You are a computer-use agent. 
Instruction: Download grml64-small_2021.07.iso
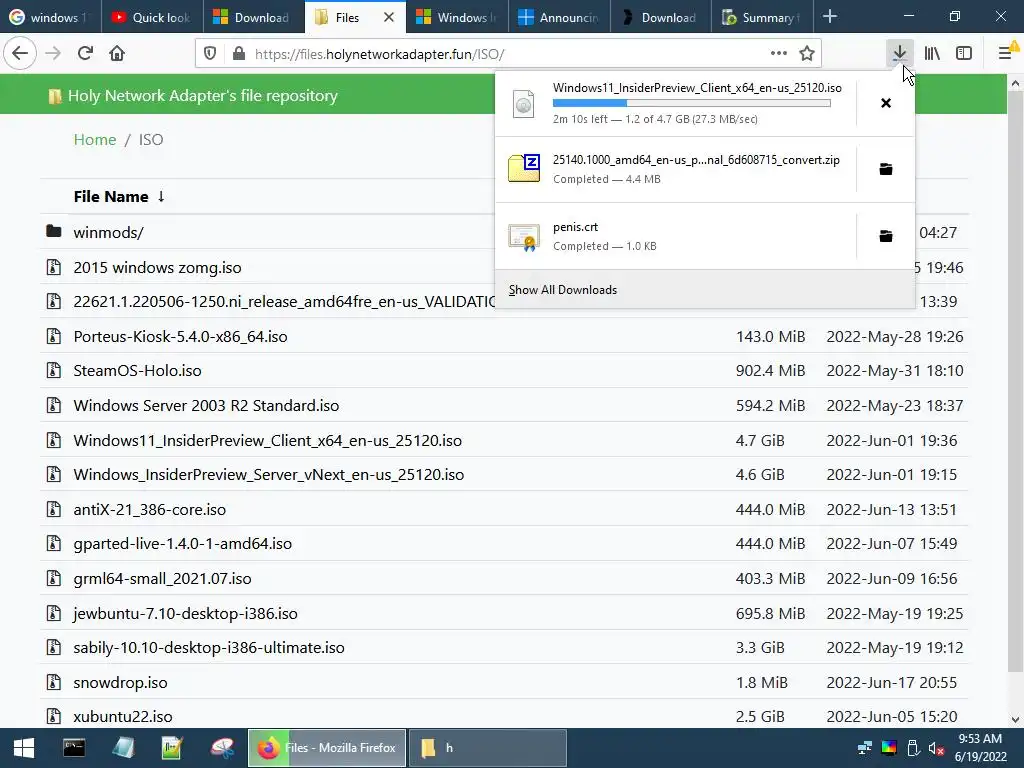tap(163, 579)
